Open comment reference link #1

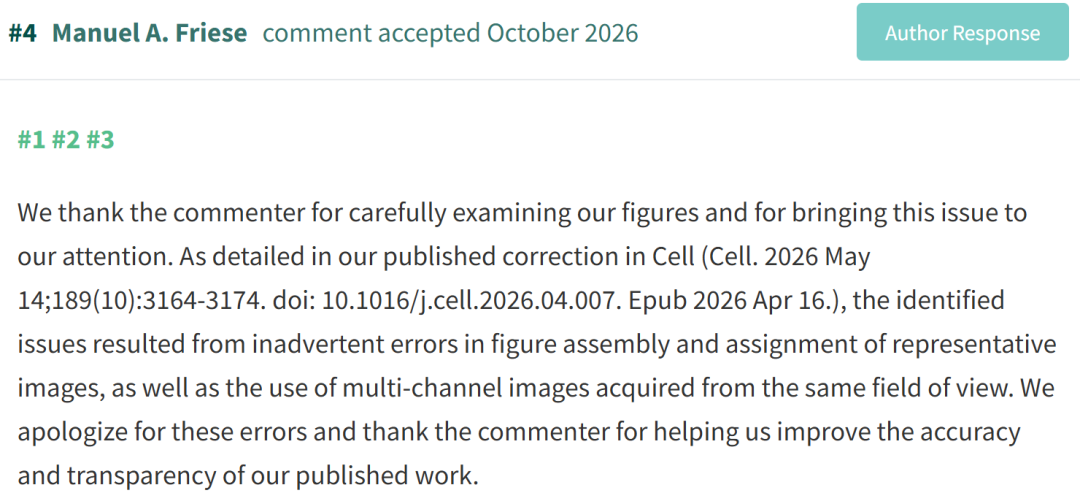[x=31, y=140]
